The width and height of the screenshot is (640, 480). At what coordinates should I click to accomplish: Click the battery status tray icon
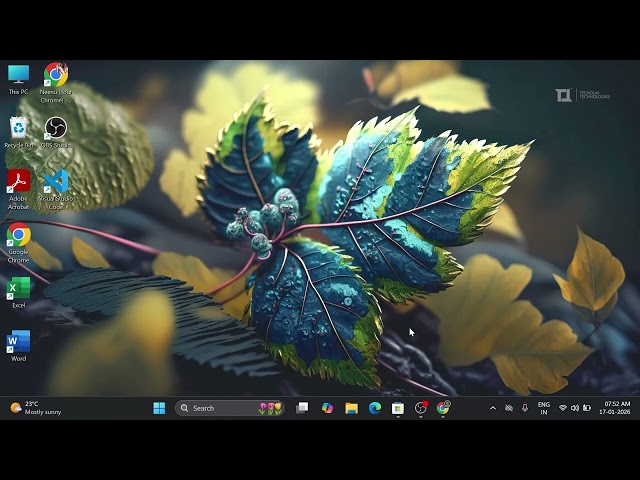(x=587, y=408)
